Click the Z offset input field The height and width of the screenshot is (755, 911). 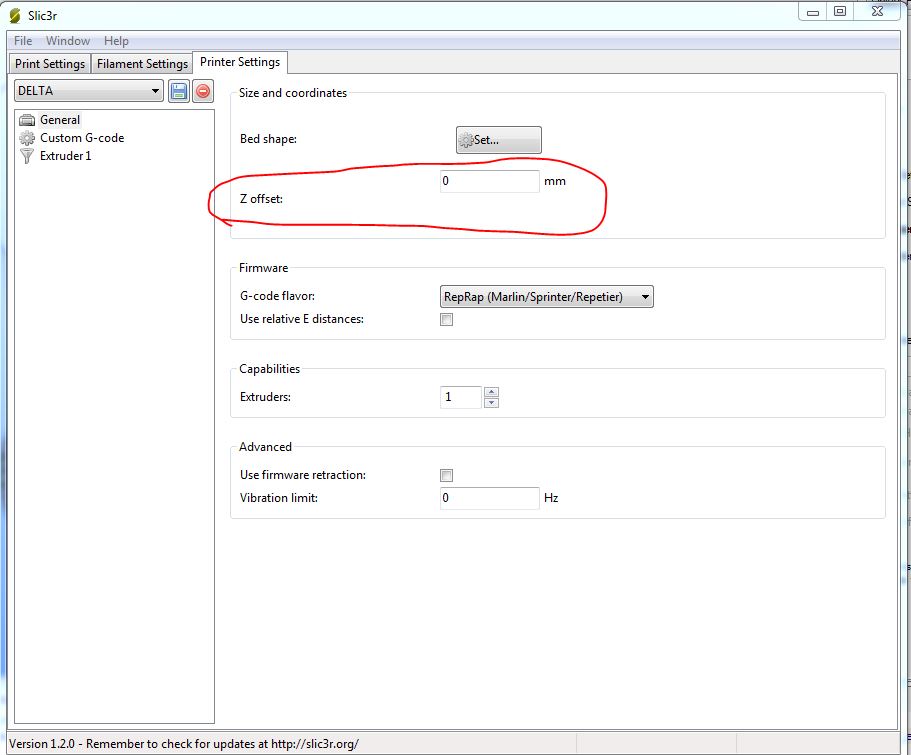pos(489,182)
